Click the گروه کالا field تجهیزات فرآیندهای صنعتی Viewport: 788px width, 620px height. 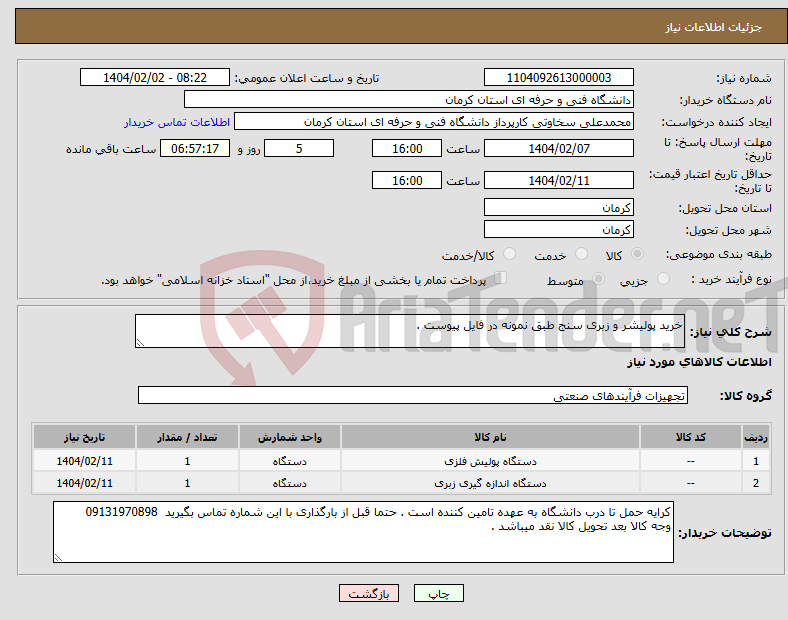point(413,395)
